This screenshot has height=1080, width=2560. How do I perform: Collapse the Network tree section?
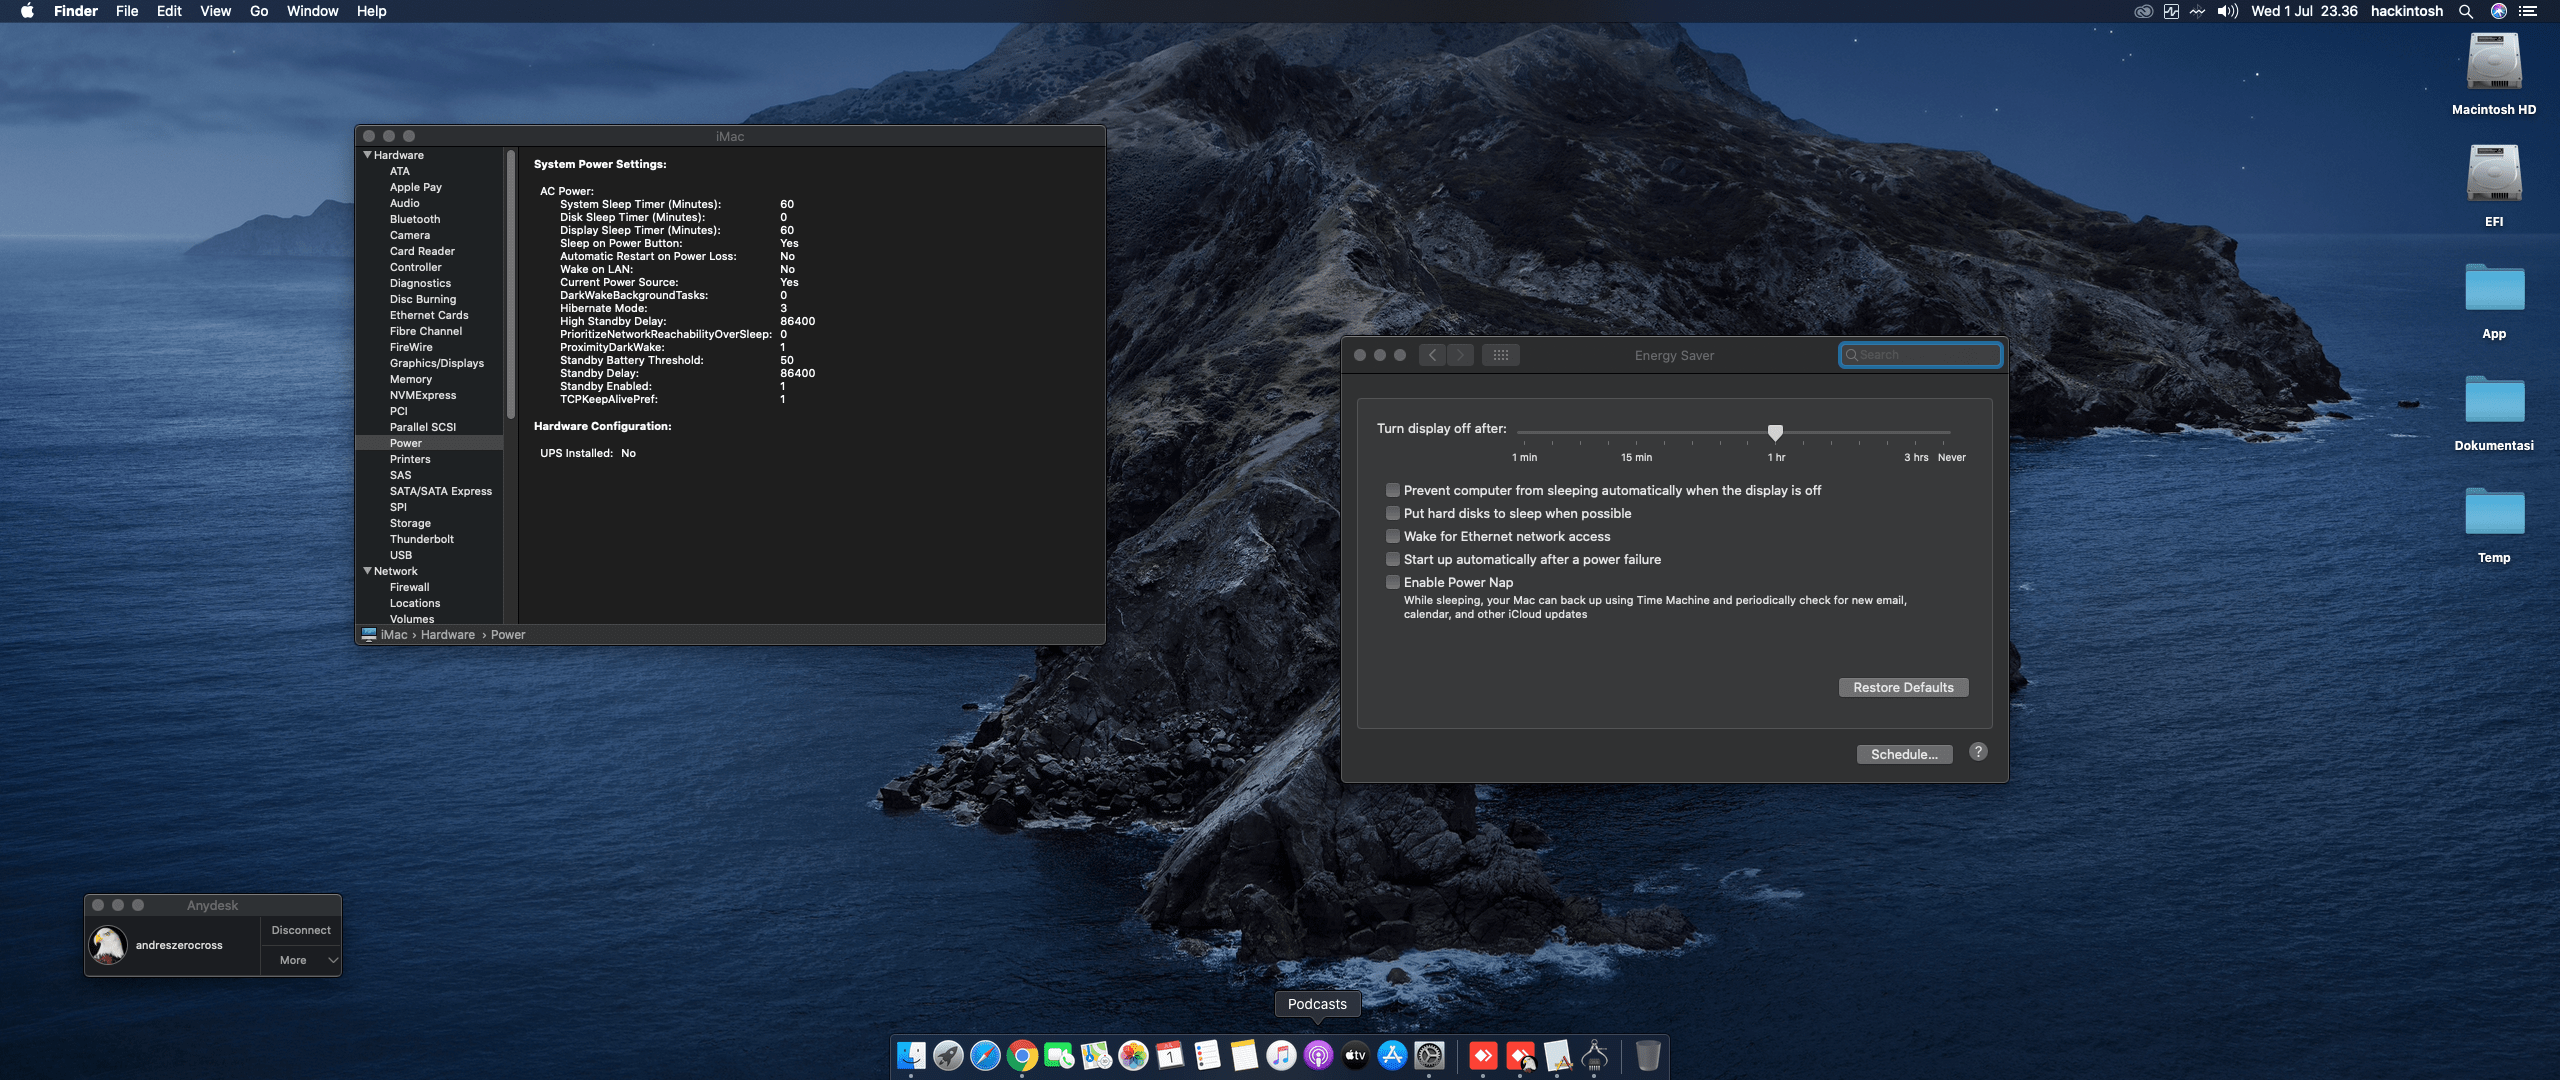coord(367,571)
